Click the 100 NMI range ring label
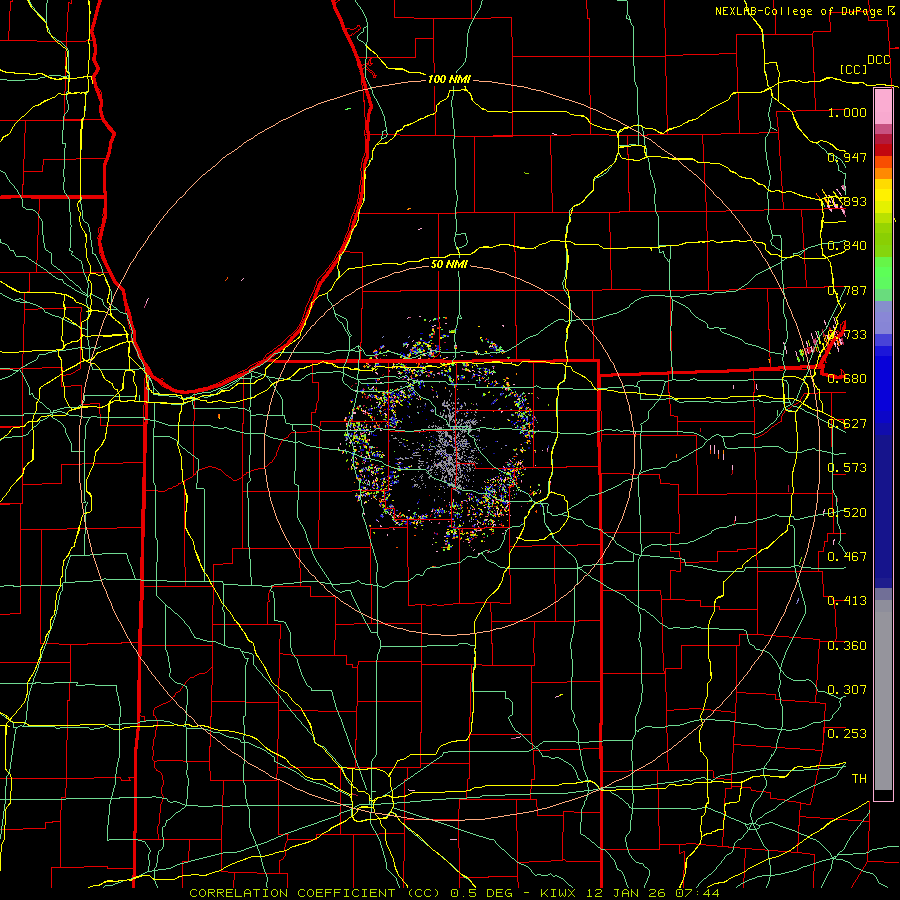900x900 pixels. click(x=449, y=79)
